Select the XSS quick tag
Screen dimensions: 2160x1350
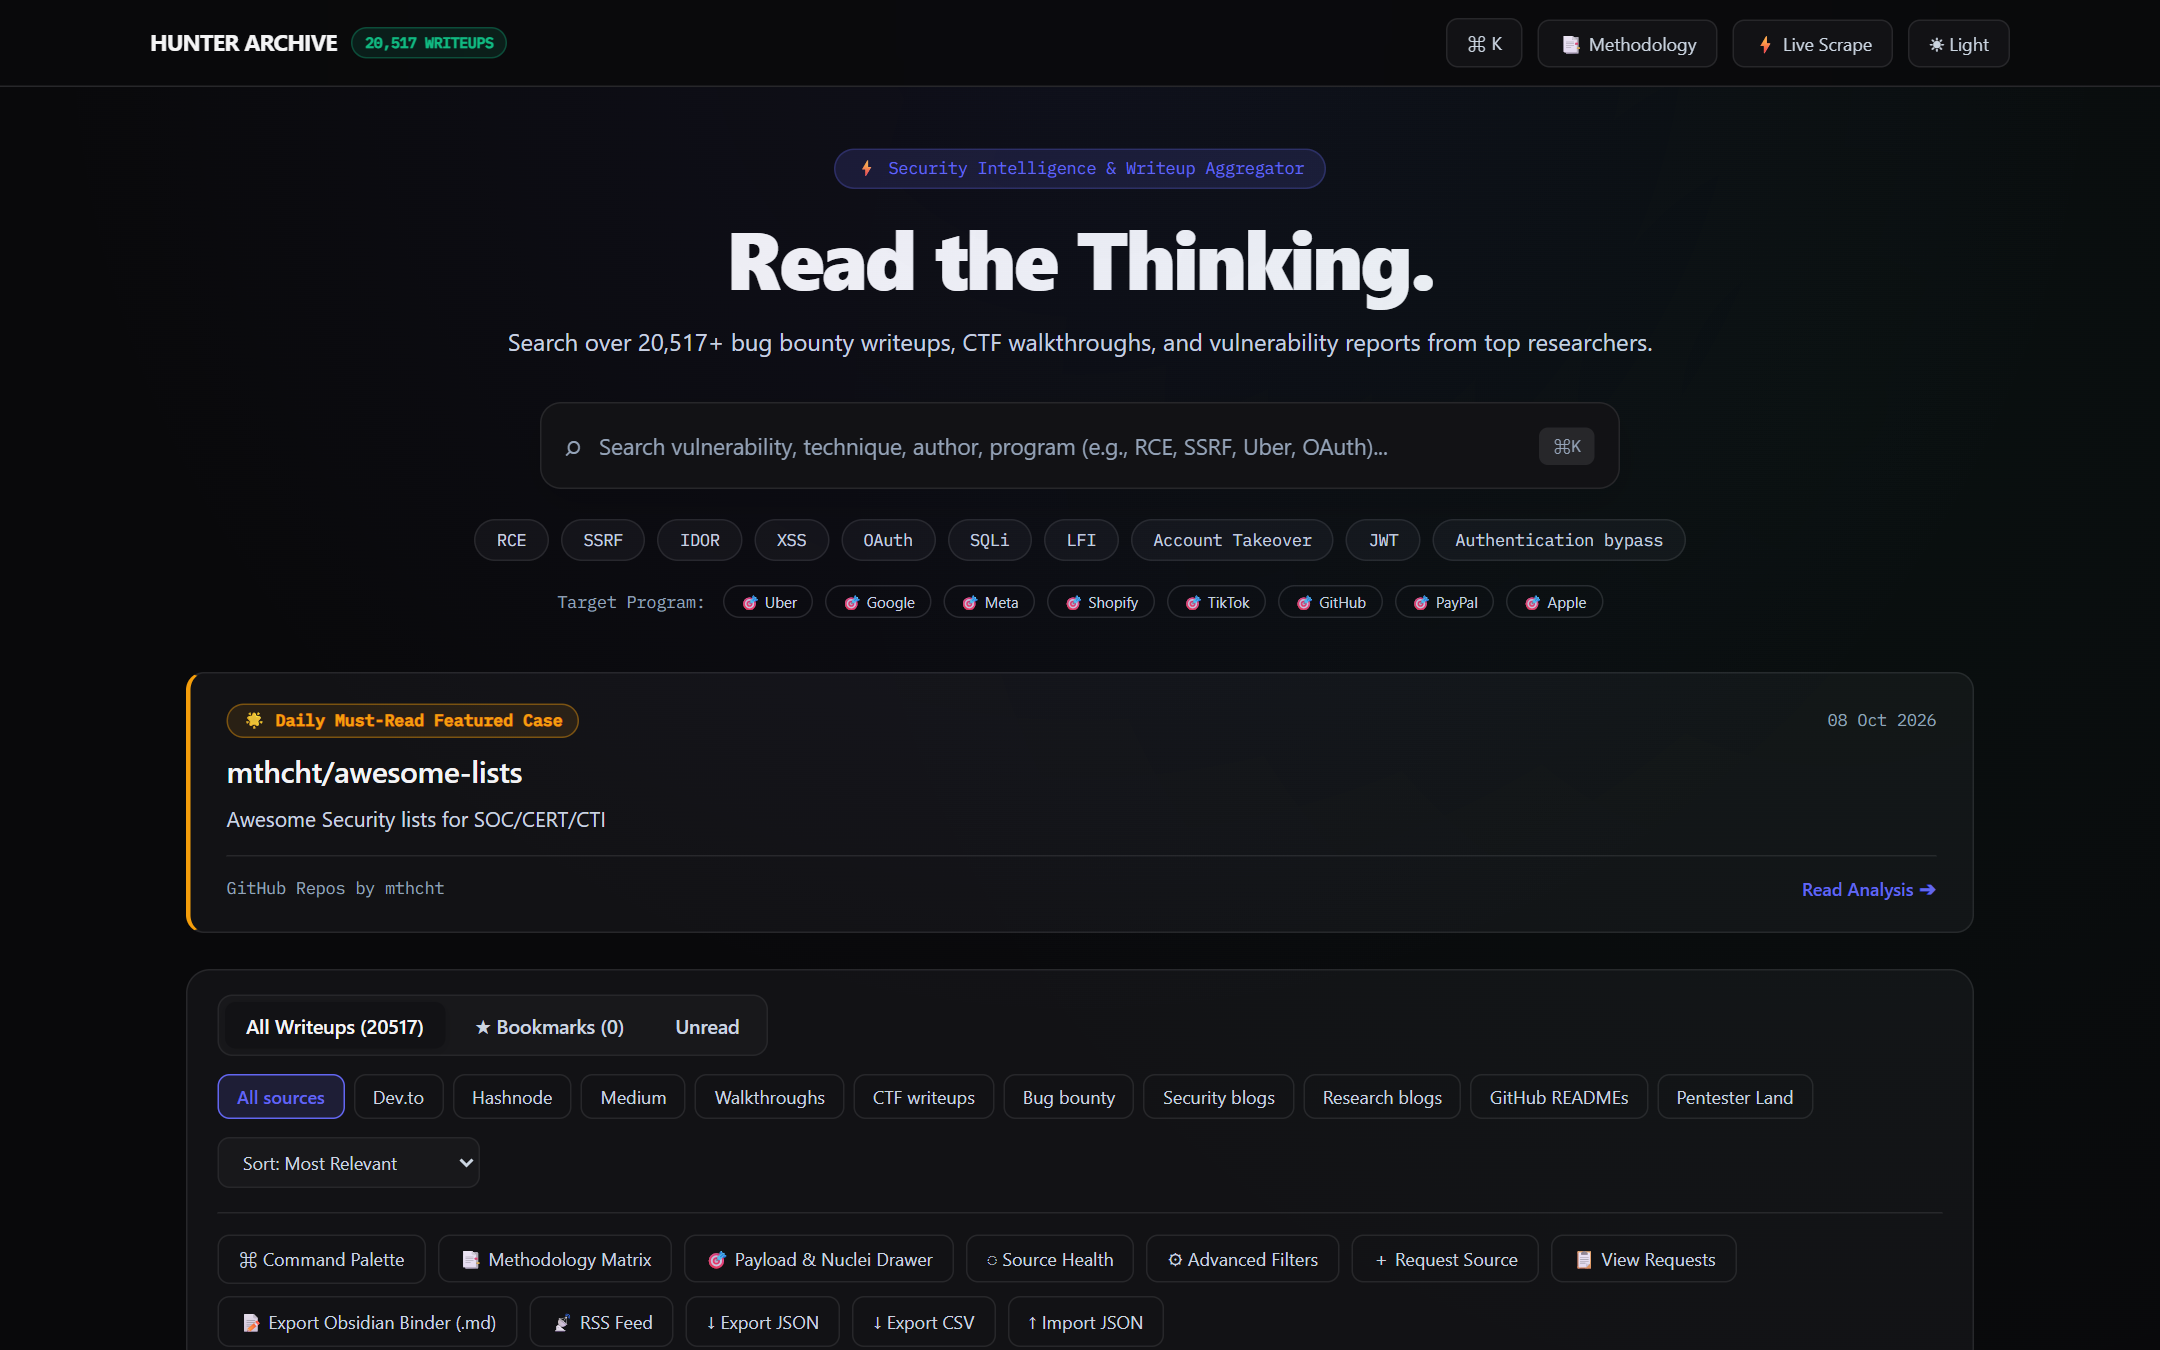point(792,540)
